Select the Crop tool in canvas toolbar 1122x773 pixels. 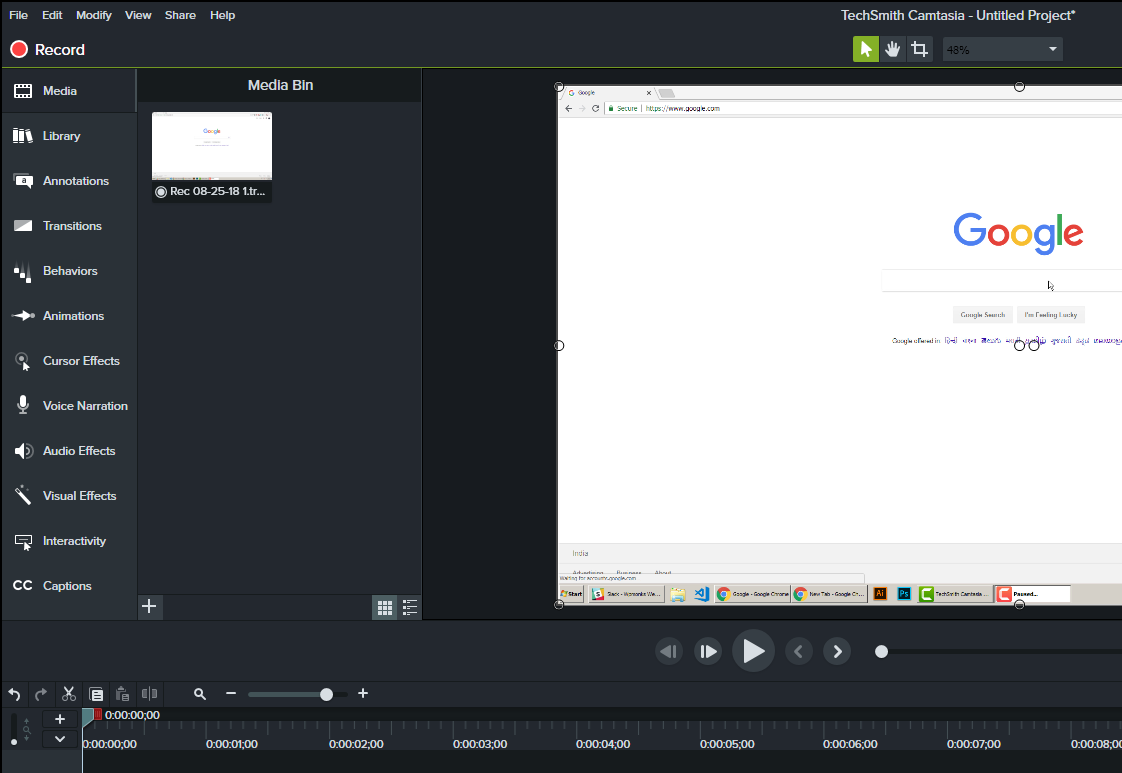[x=920, y=49]
